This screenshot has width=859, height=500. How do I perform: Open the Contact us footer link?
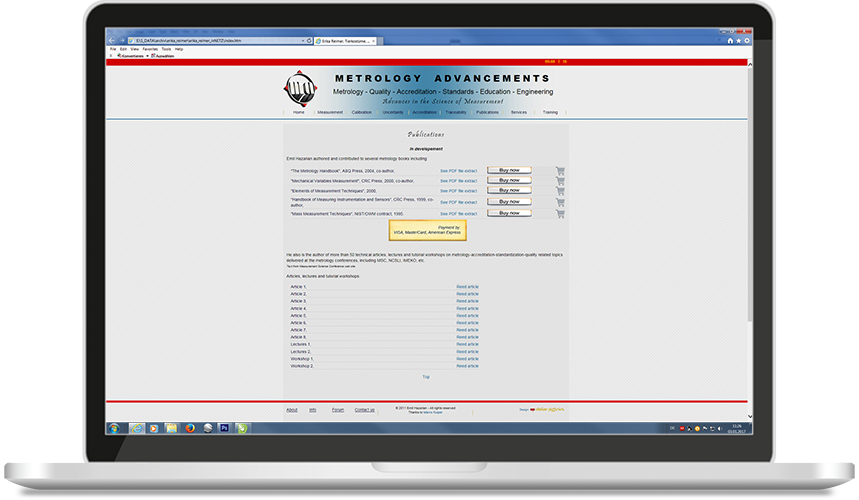(364, 410)
